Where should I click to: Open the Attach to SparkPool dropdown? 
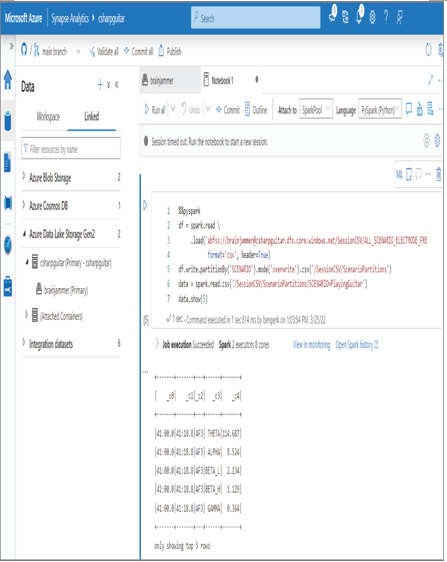pyautogui.click(x=316, y=109)
